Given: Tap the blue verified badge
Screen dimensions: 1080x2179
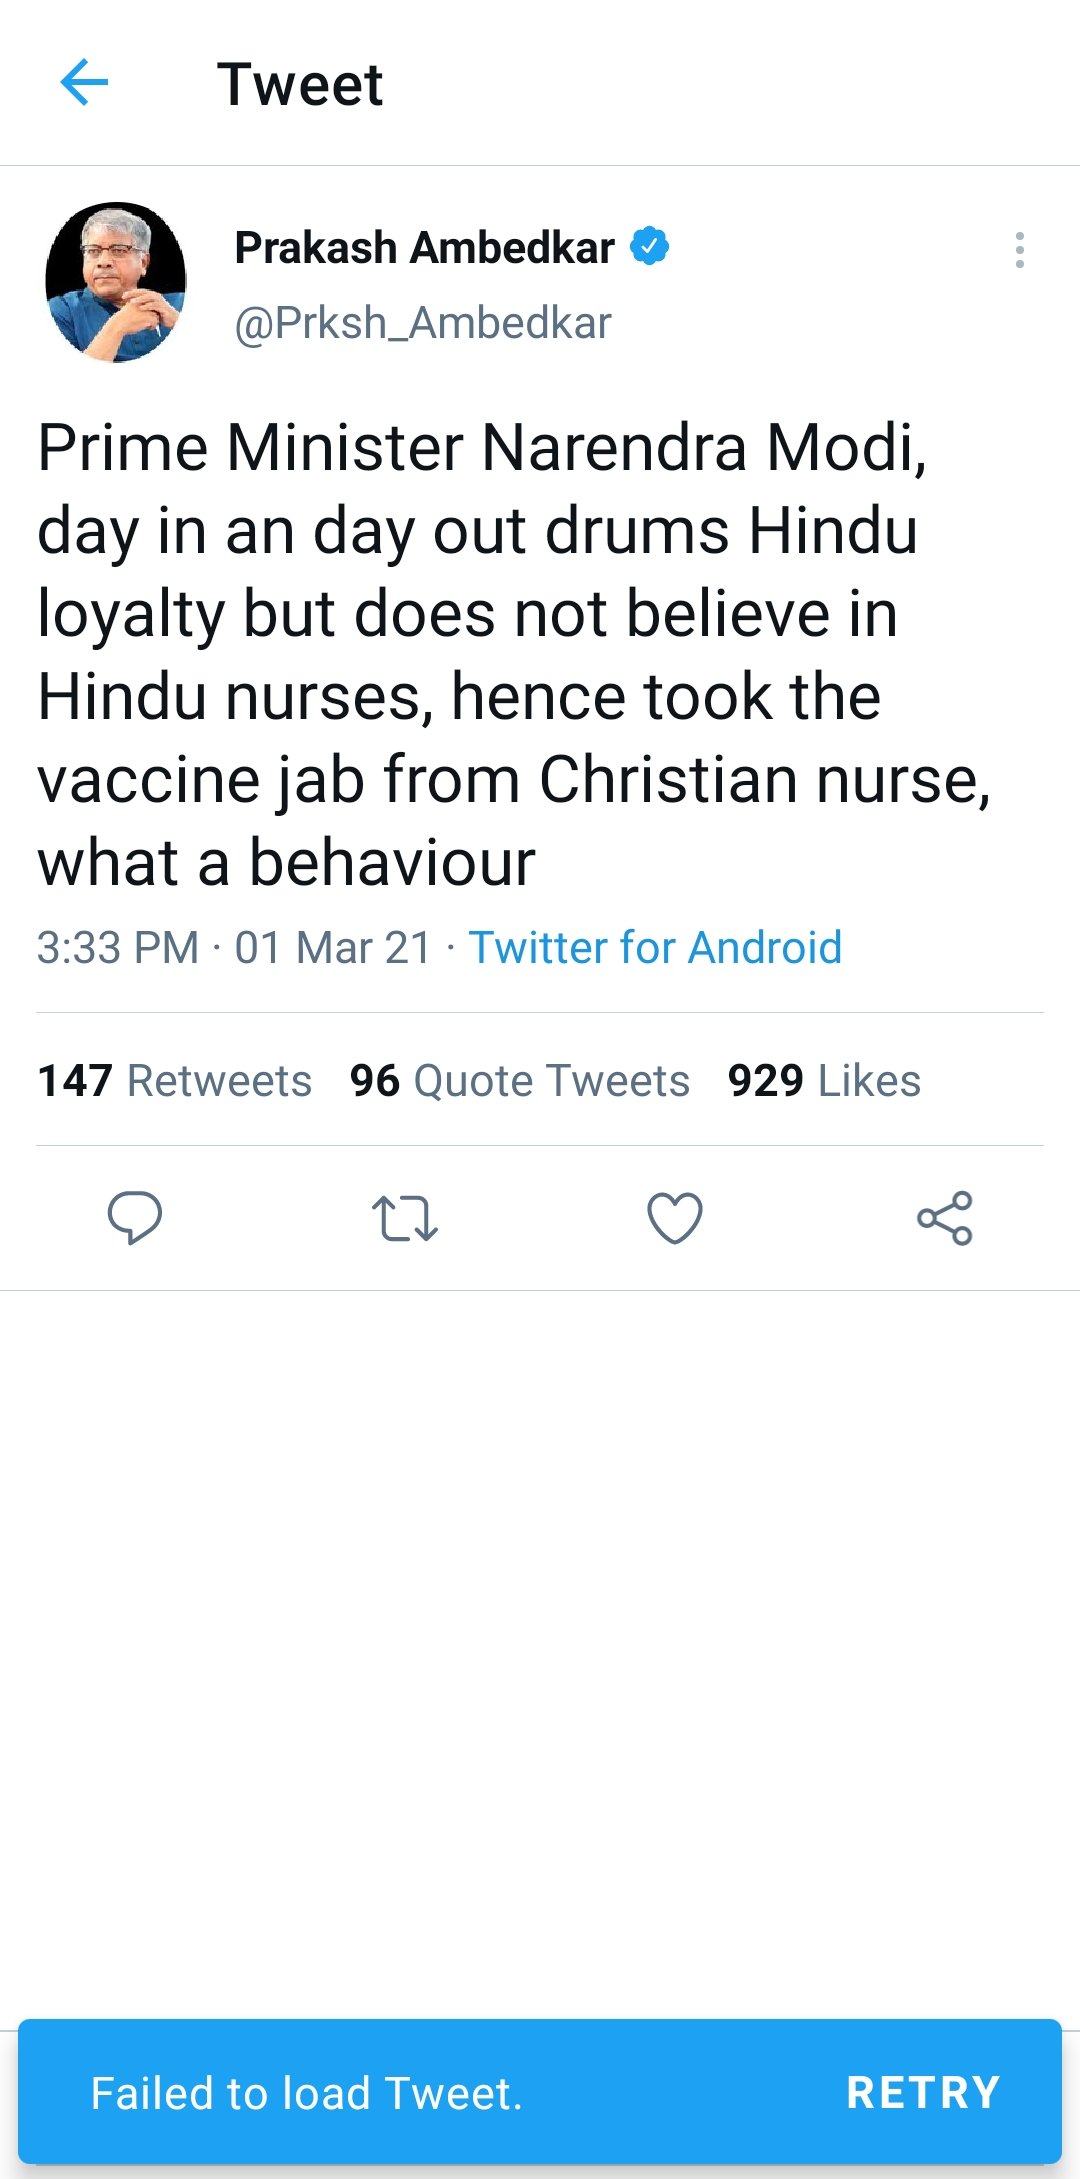Looking at the screenshot, I should [650, 246].
